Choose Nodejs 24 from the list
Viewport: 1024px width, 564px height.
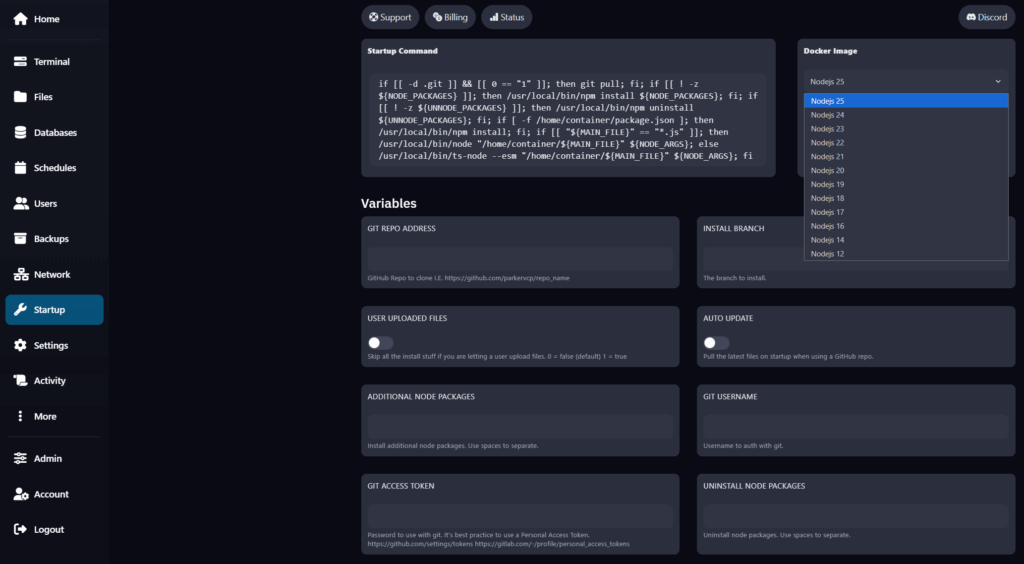pos(906,115)
